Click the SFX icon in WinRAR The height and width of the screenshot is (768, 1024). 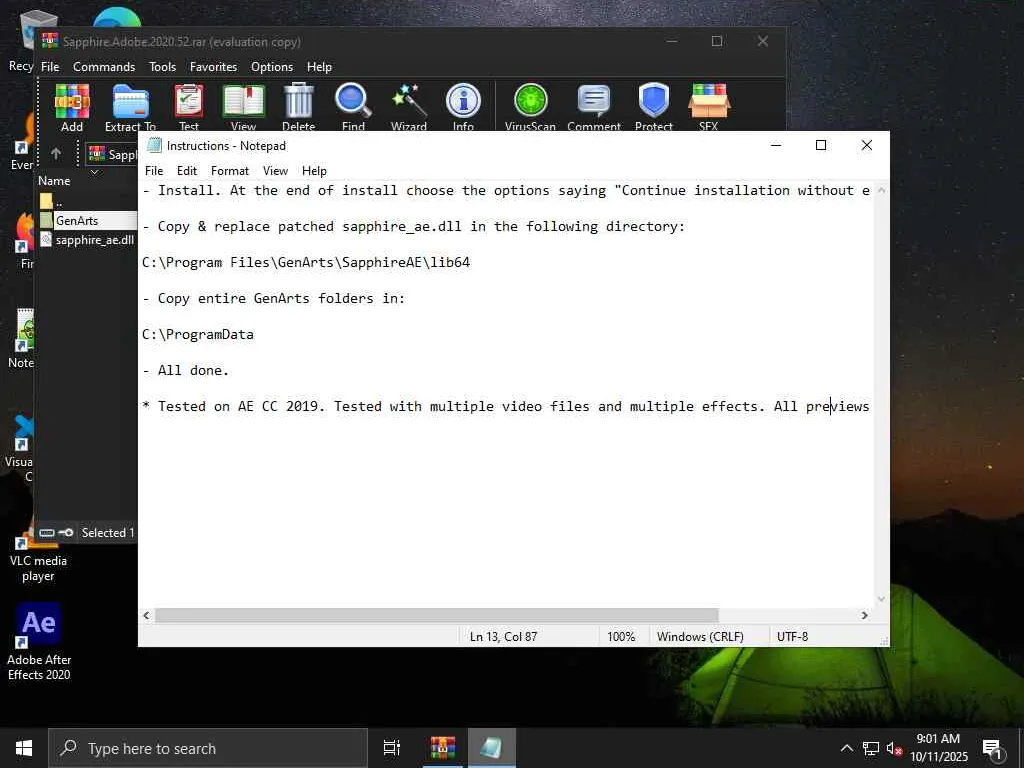pyautogui.click(x=709, y=108)
